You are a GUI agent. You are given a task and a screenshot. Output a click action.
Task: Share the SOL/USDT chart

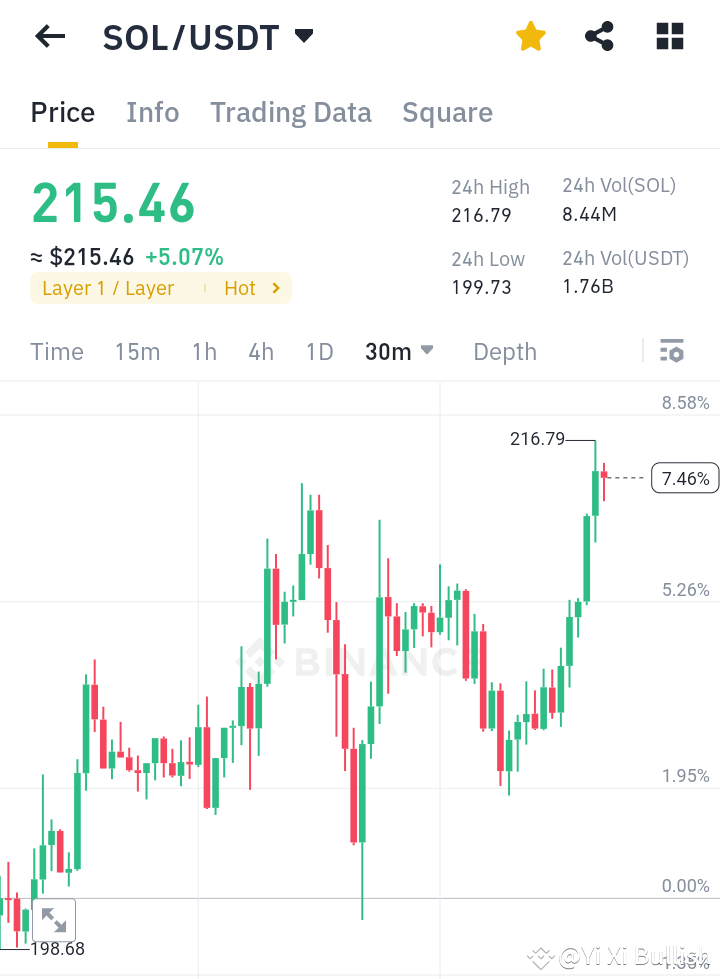point(598,36)
